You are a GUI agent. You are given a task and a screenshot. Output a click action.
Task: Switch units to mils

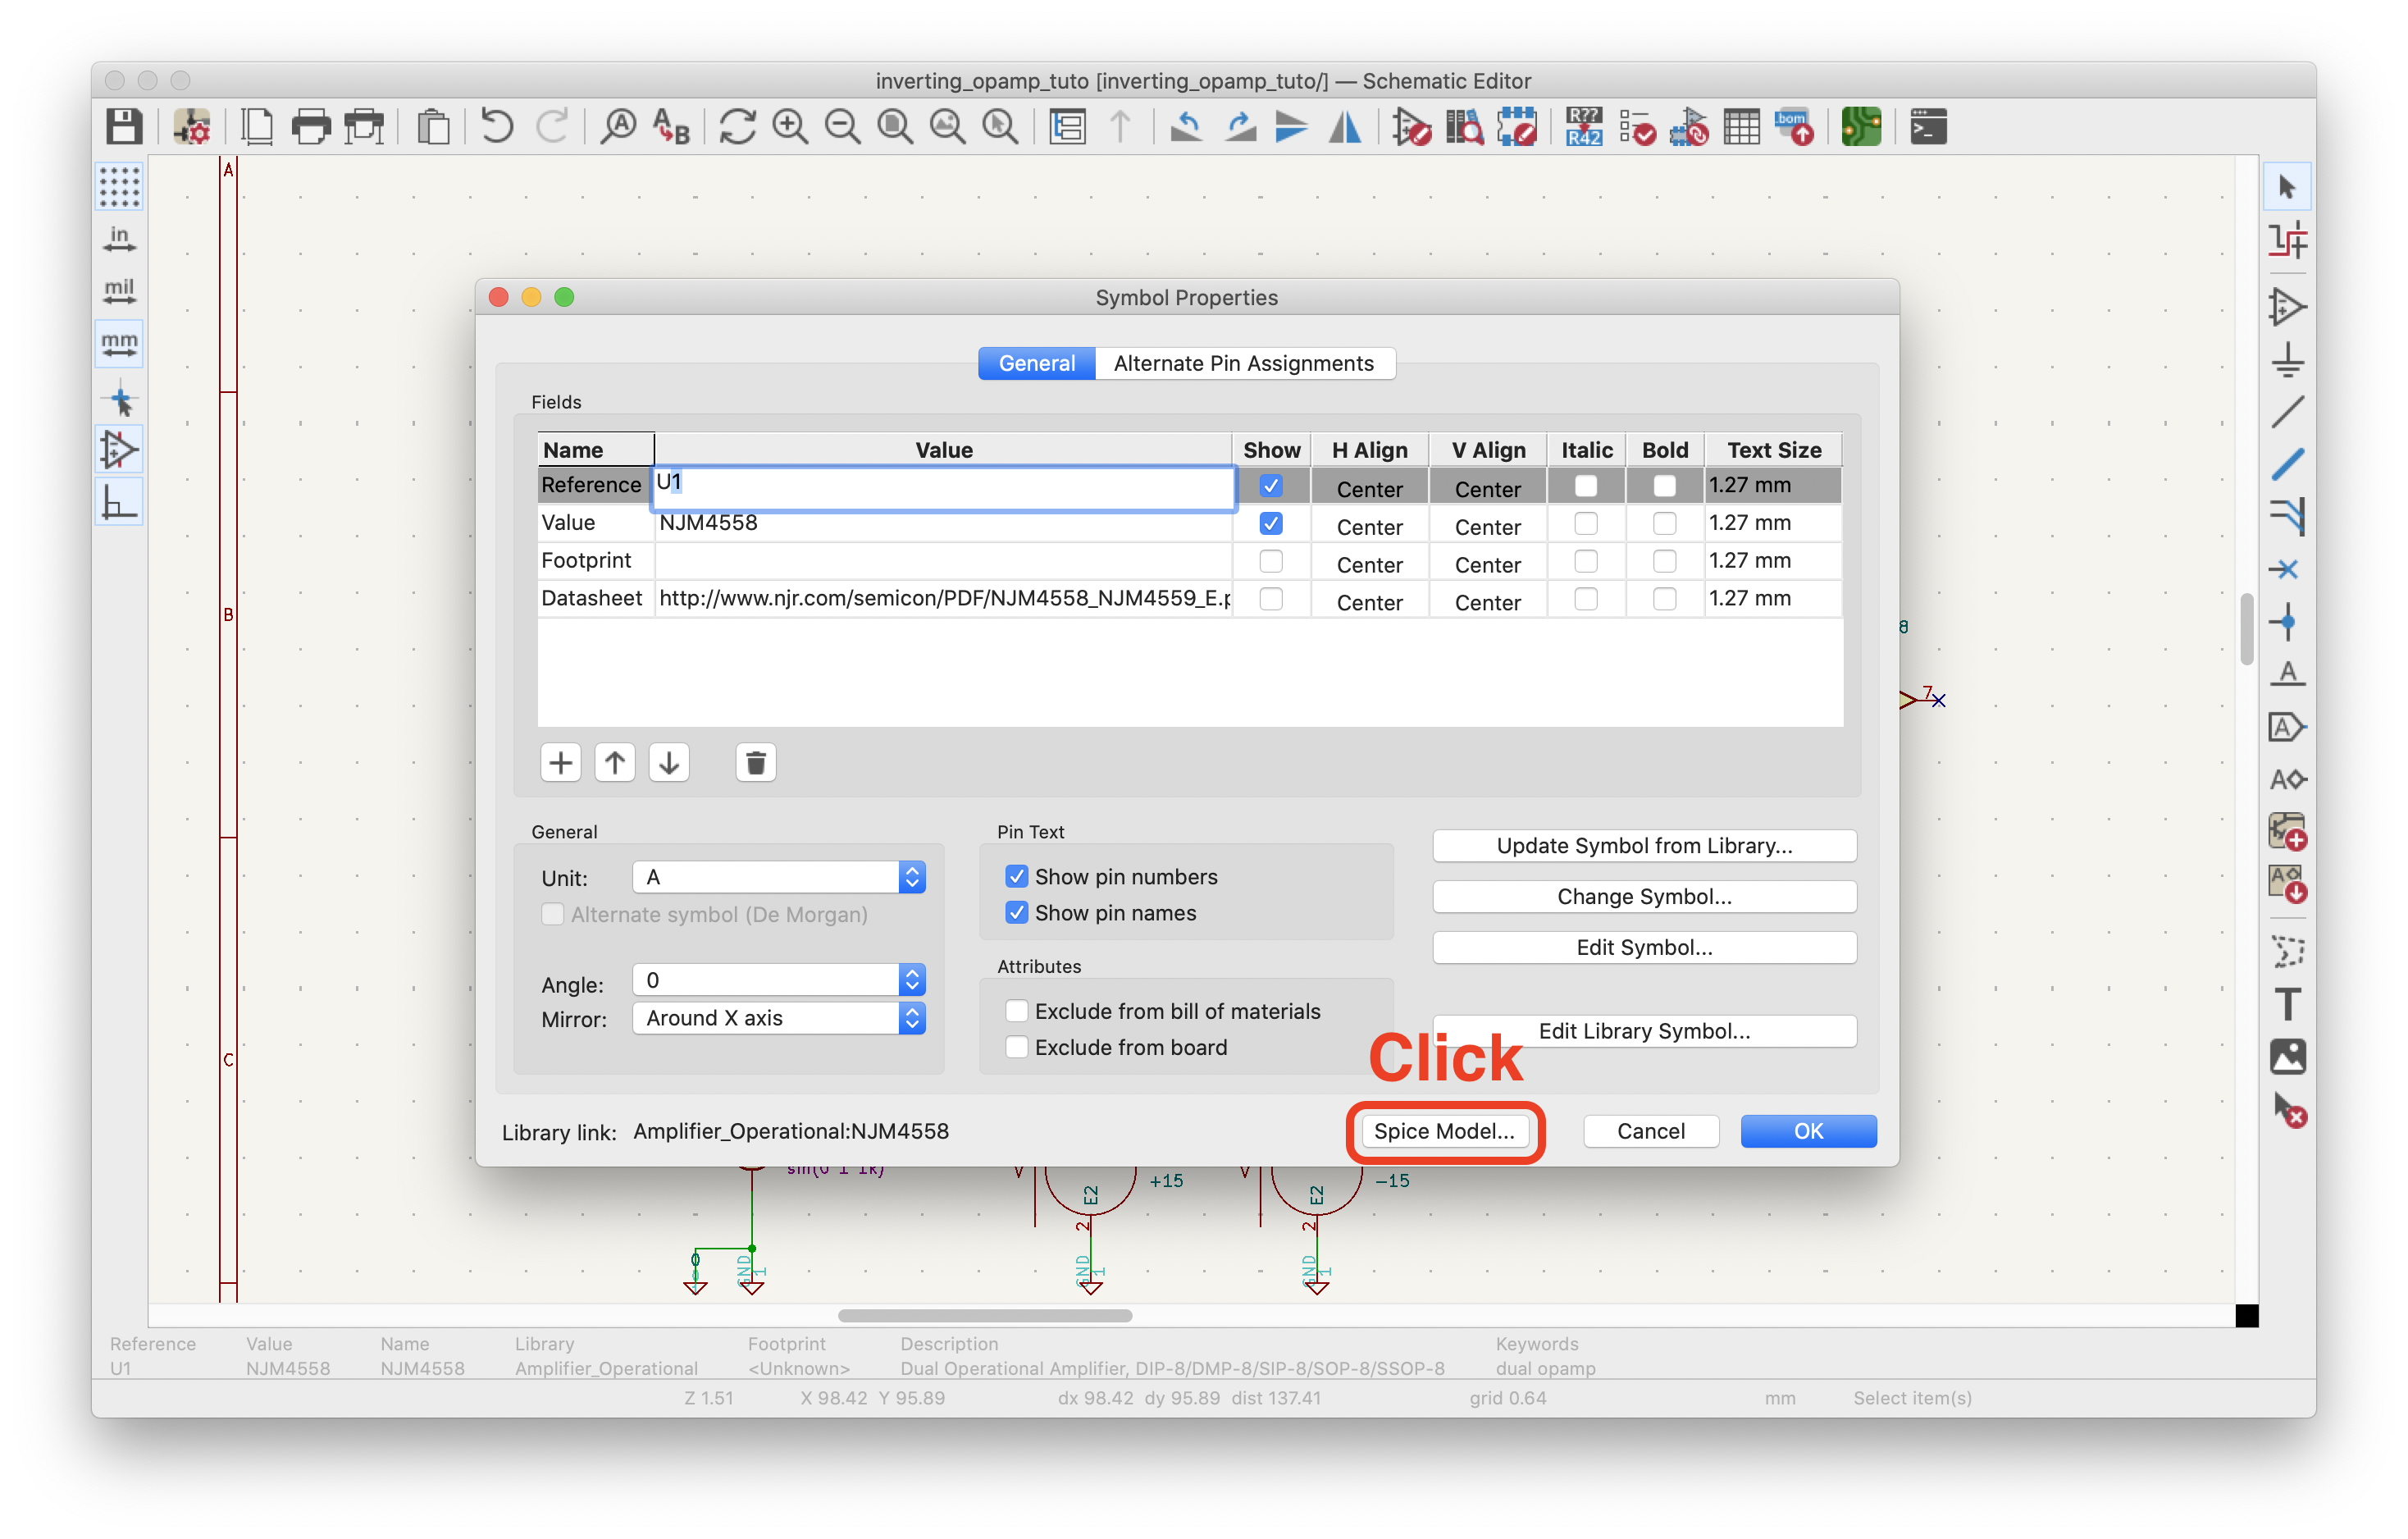tap(119, 291)
